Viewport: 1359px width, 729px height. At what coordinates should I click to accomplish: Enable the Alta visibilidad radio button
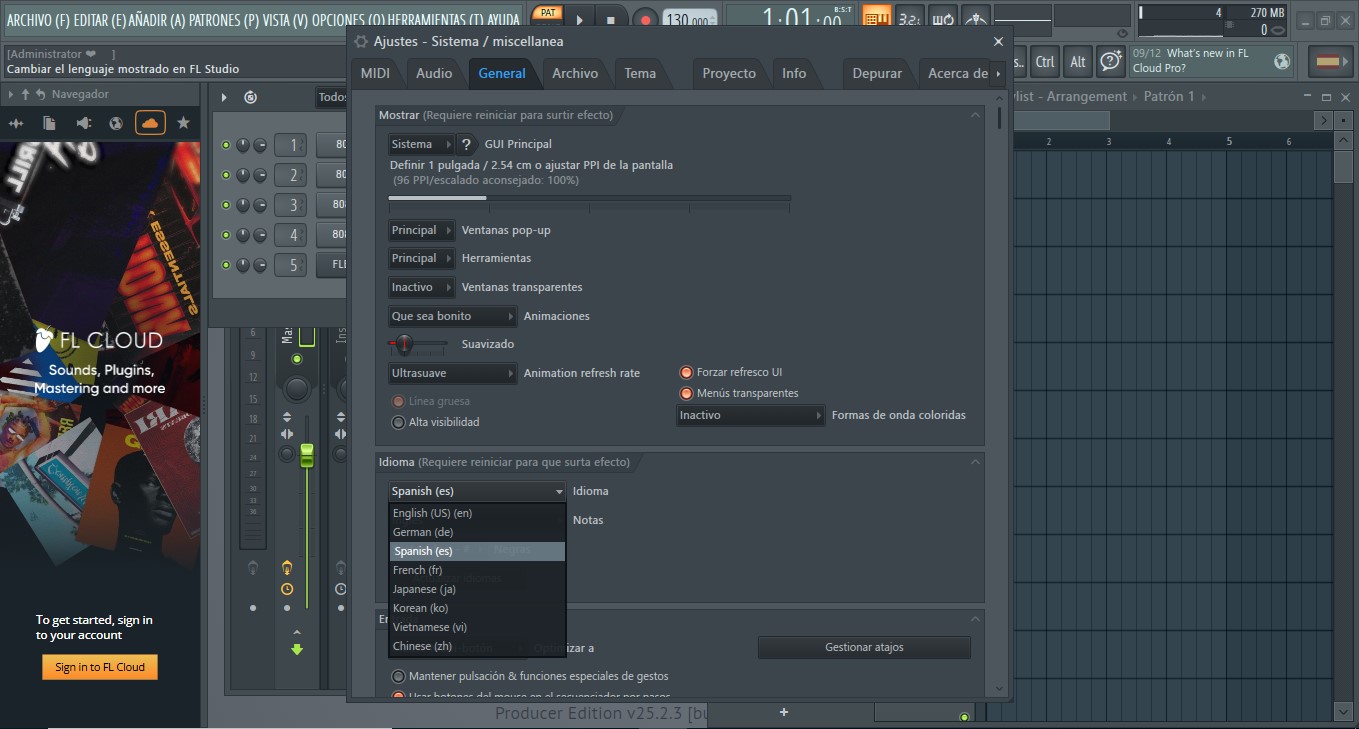398,422
